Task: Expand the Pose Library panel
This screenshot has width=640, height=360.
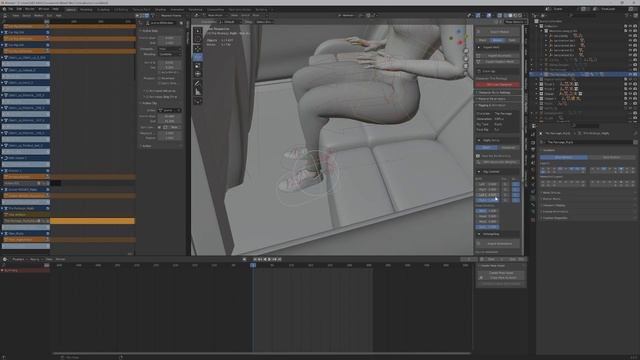Action: (x=551, y=199)
